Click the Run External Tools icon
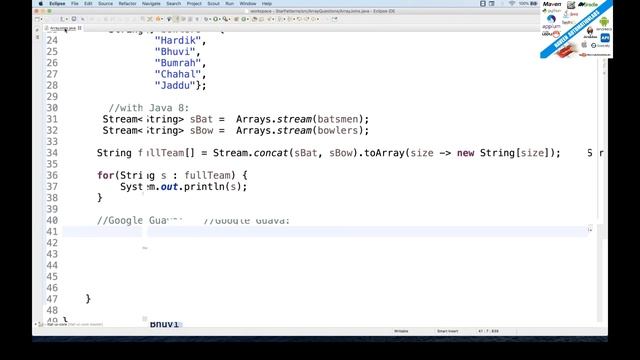This screenshot has width=640, height=360. coord(225,19)
